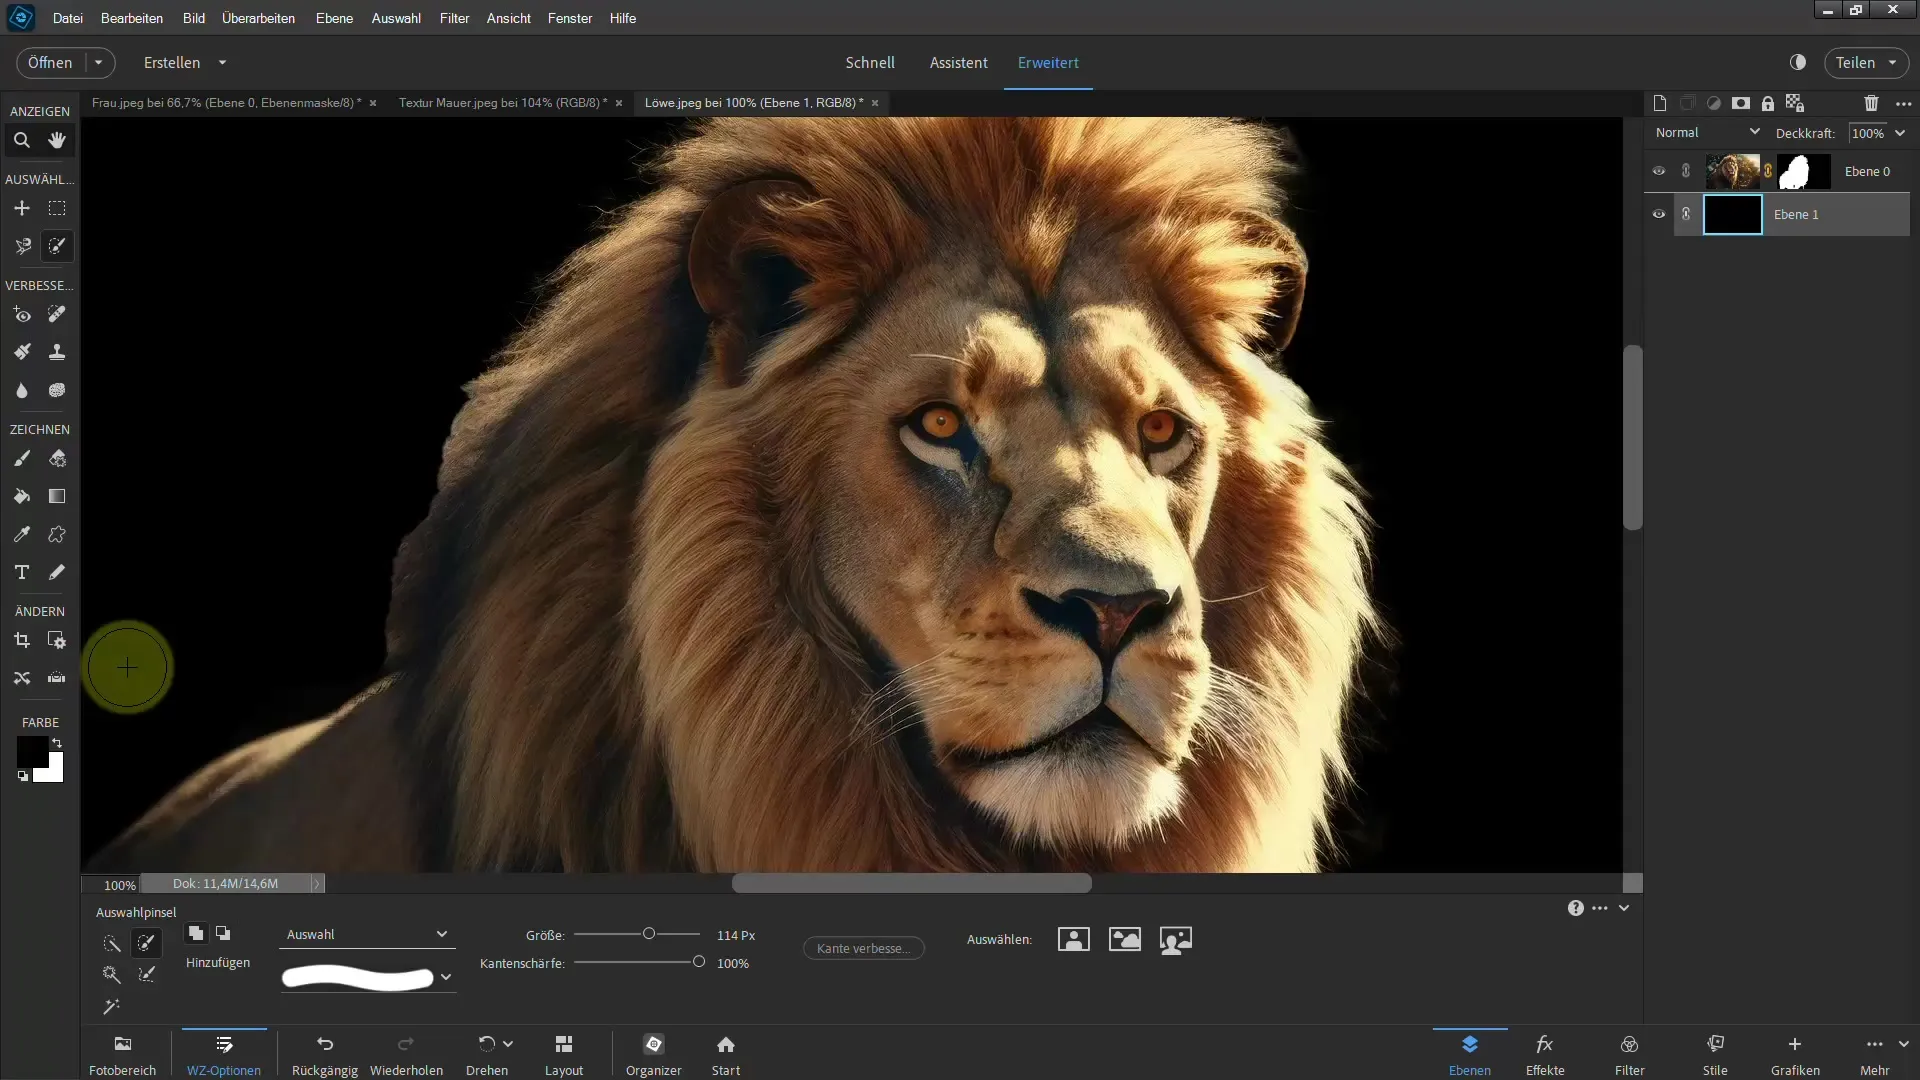Image resolution: width=1920 pixels, height=1080 pixels.
Task: Select the Spot Healing Brush tool
Action: coord(57,314)
